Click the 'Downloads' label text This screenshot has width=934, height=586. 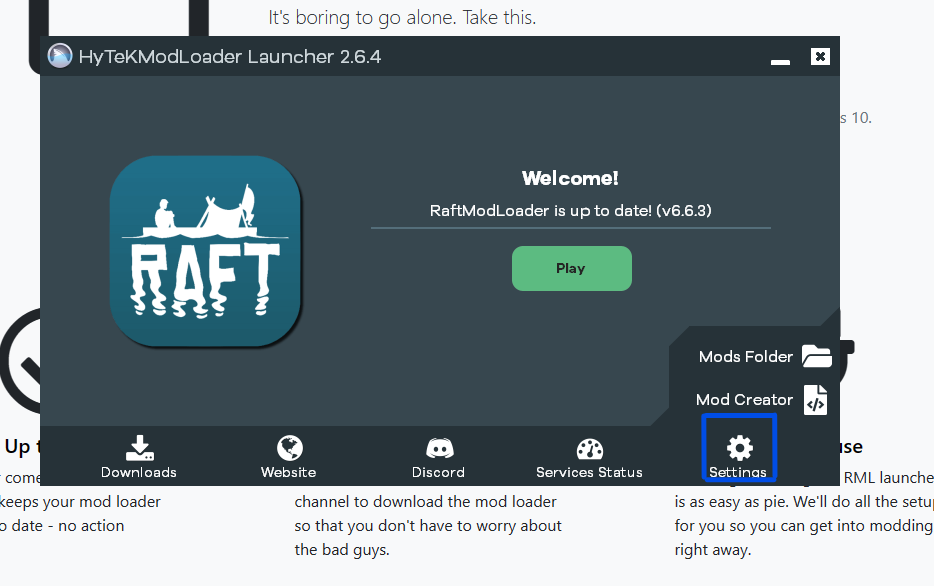pos(139,472)
